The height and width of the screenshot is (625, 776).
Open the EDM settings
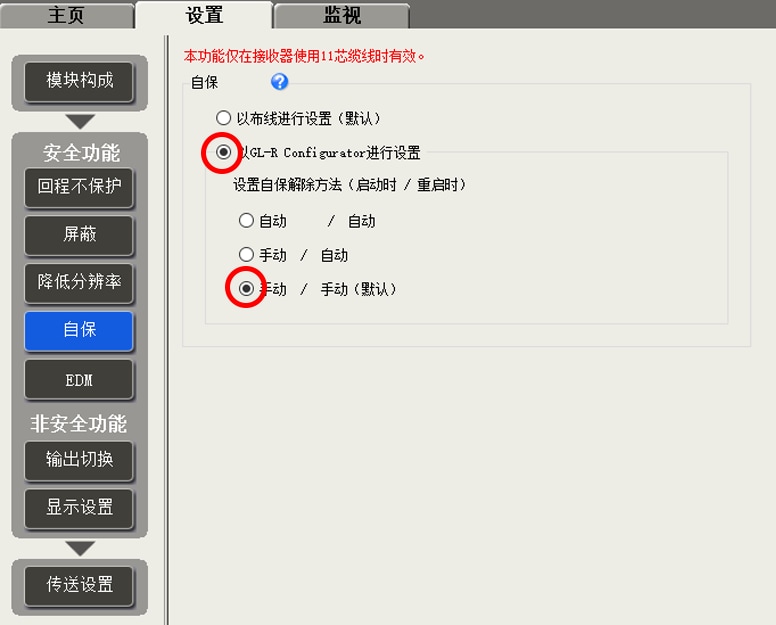coord(79,380)
